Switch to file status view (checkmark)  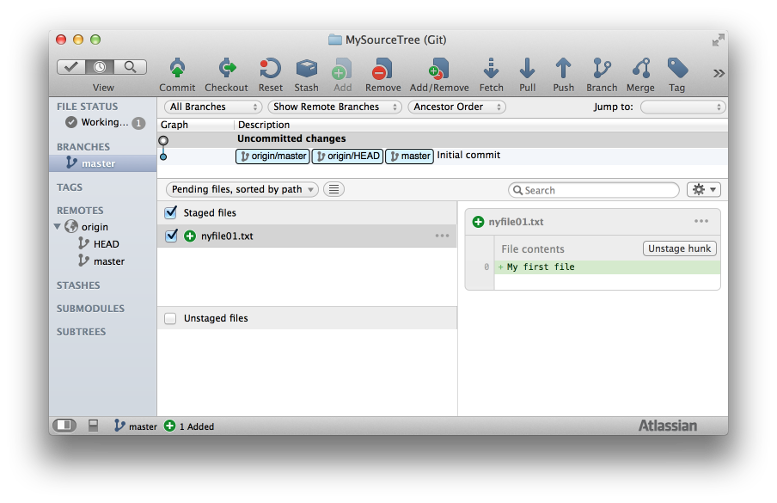[71, 66]
